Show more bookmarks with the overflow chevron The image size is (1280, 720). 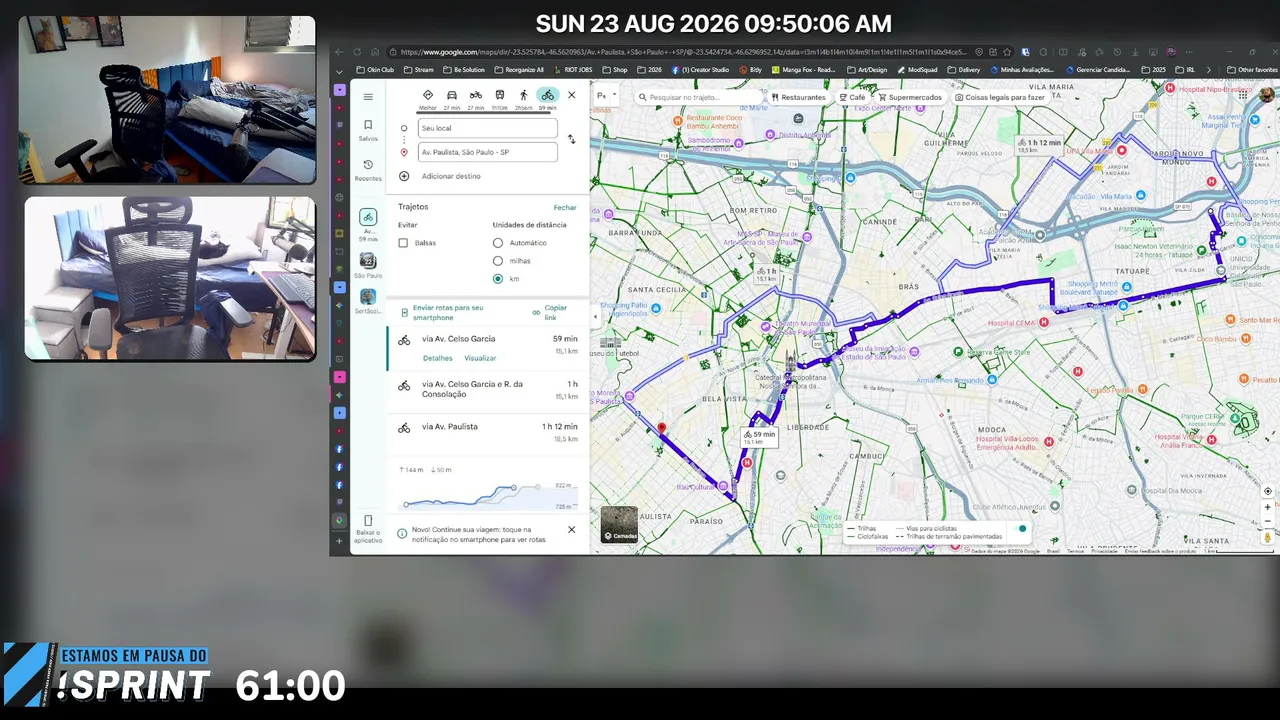coord(1208,70)
